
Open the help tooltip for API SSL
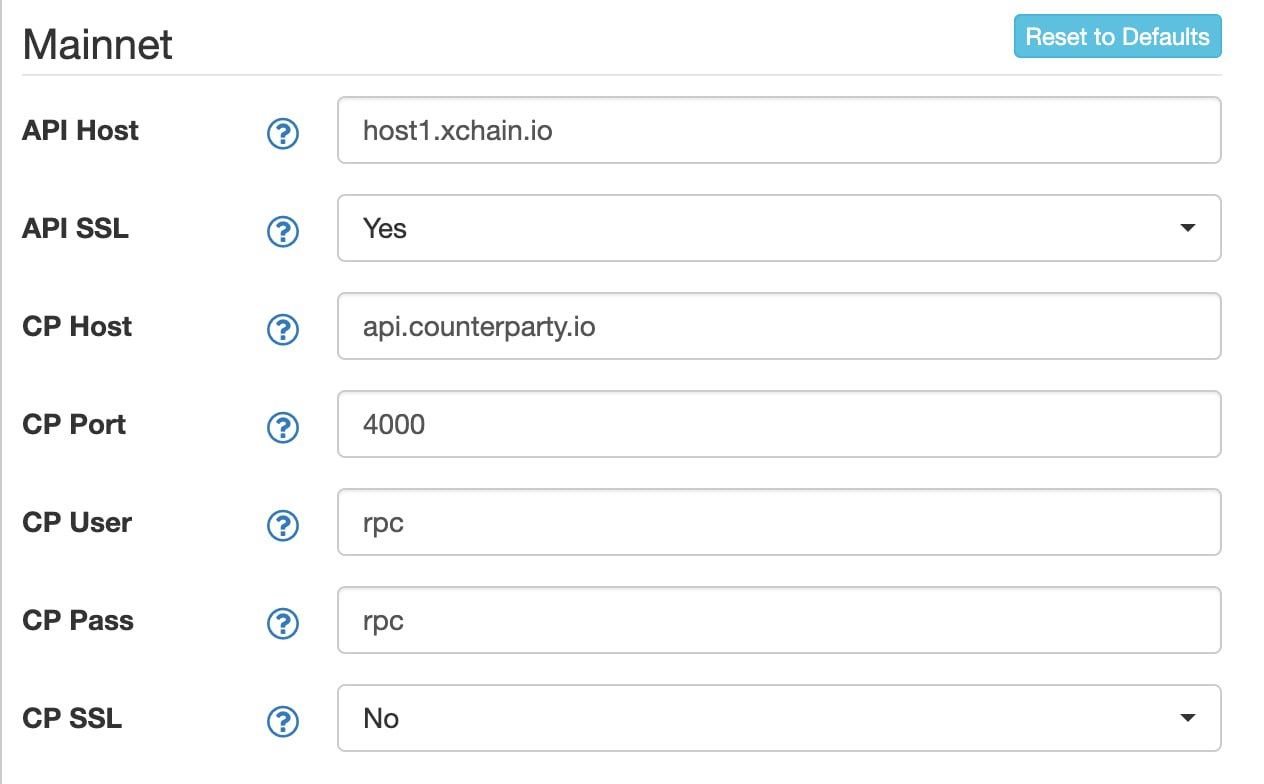pyautogui.click(x=283, y=231)
